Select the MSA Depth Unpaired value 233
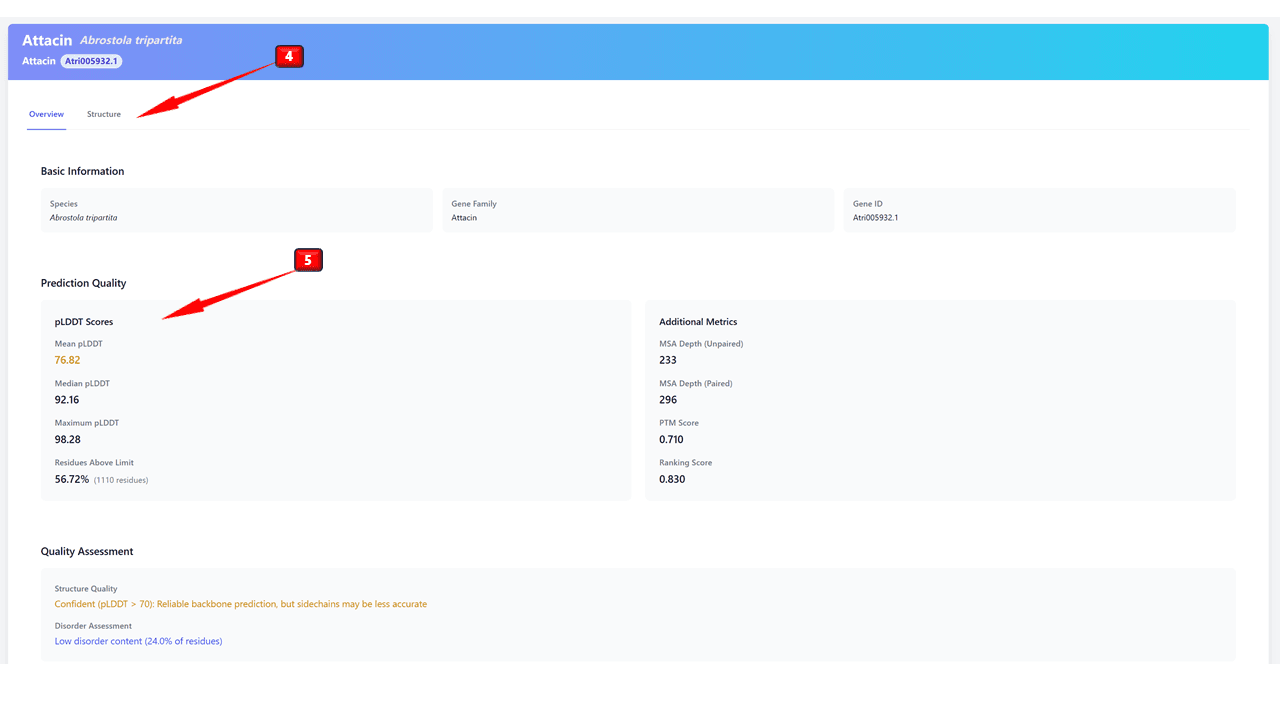 point(667,360)
